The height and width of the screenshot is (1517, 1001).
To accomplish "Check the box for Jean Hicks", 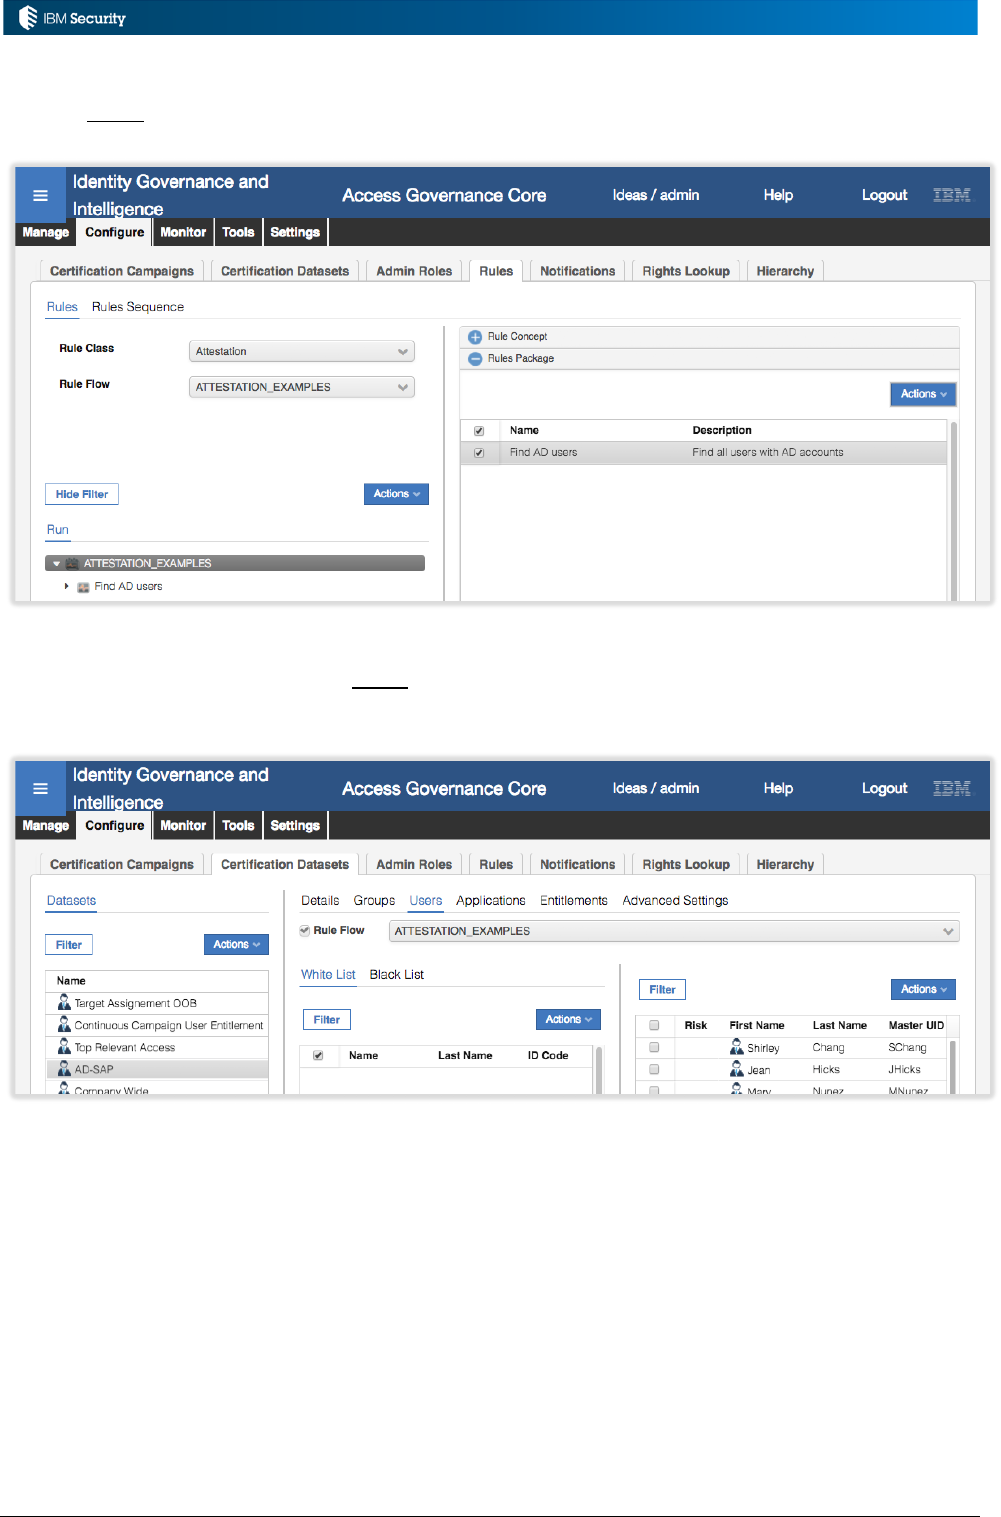I will pyautogui.click(x=654, y=1069).
